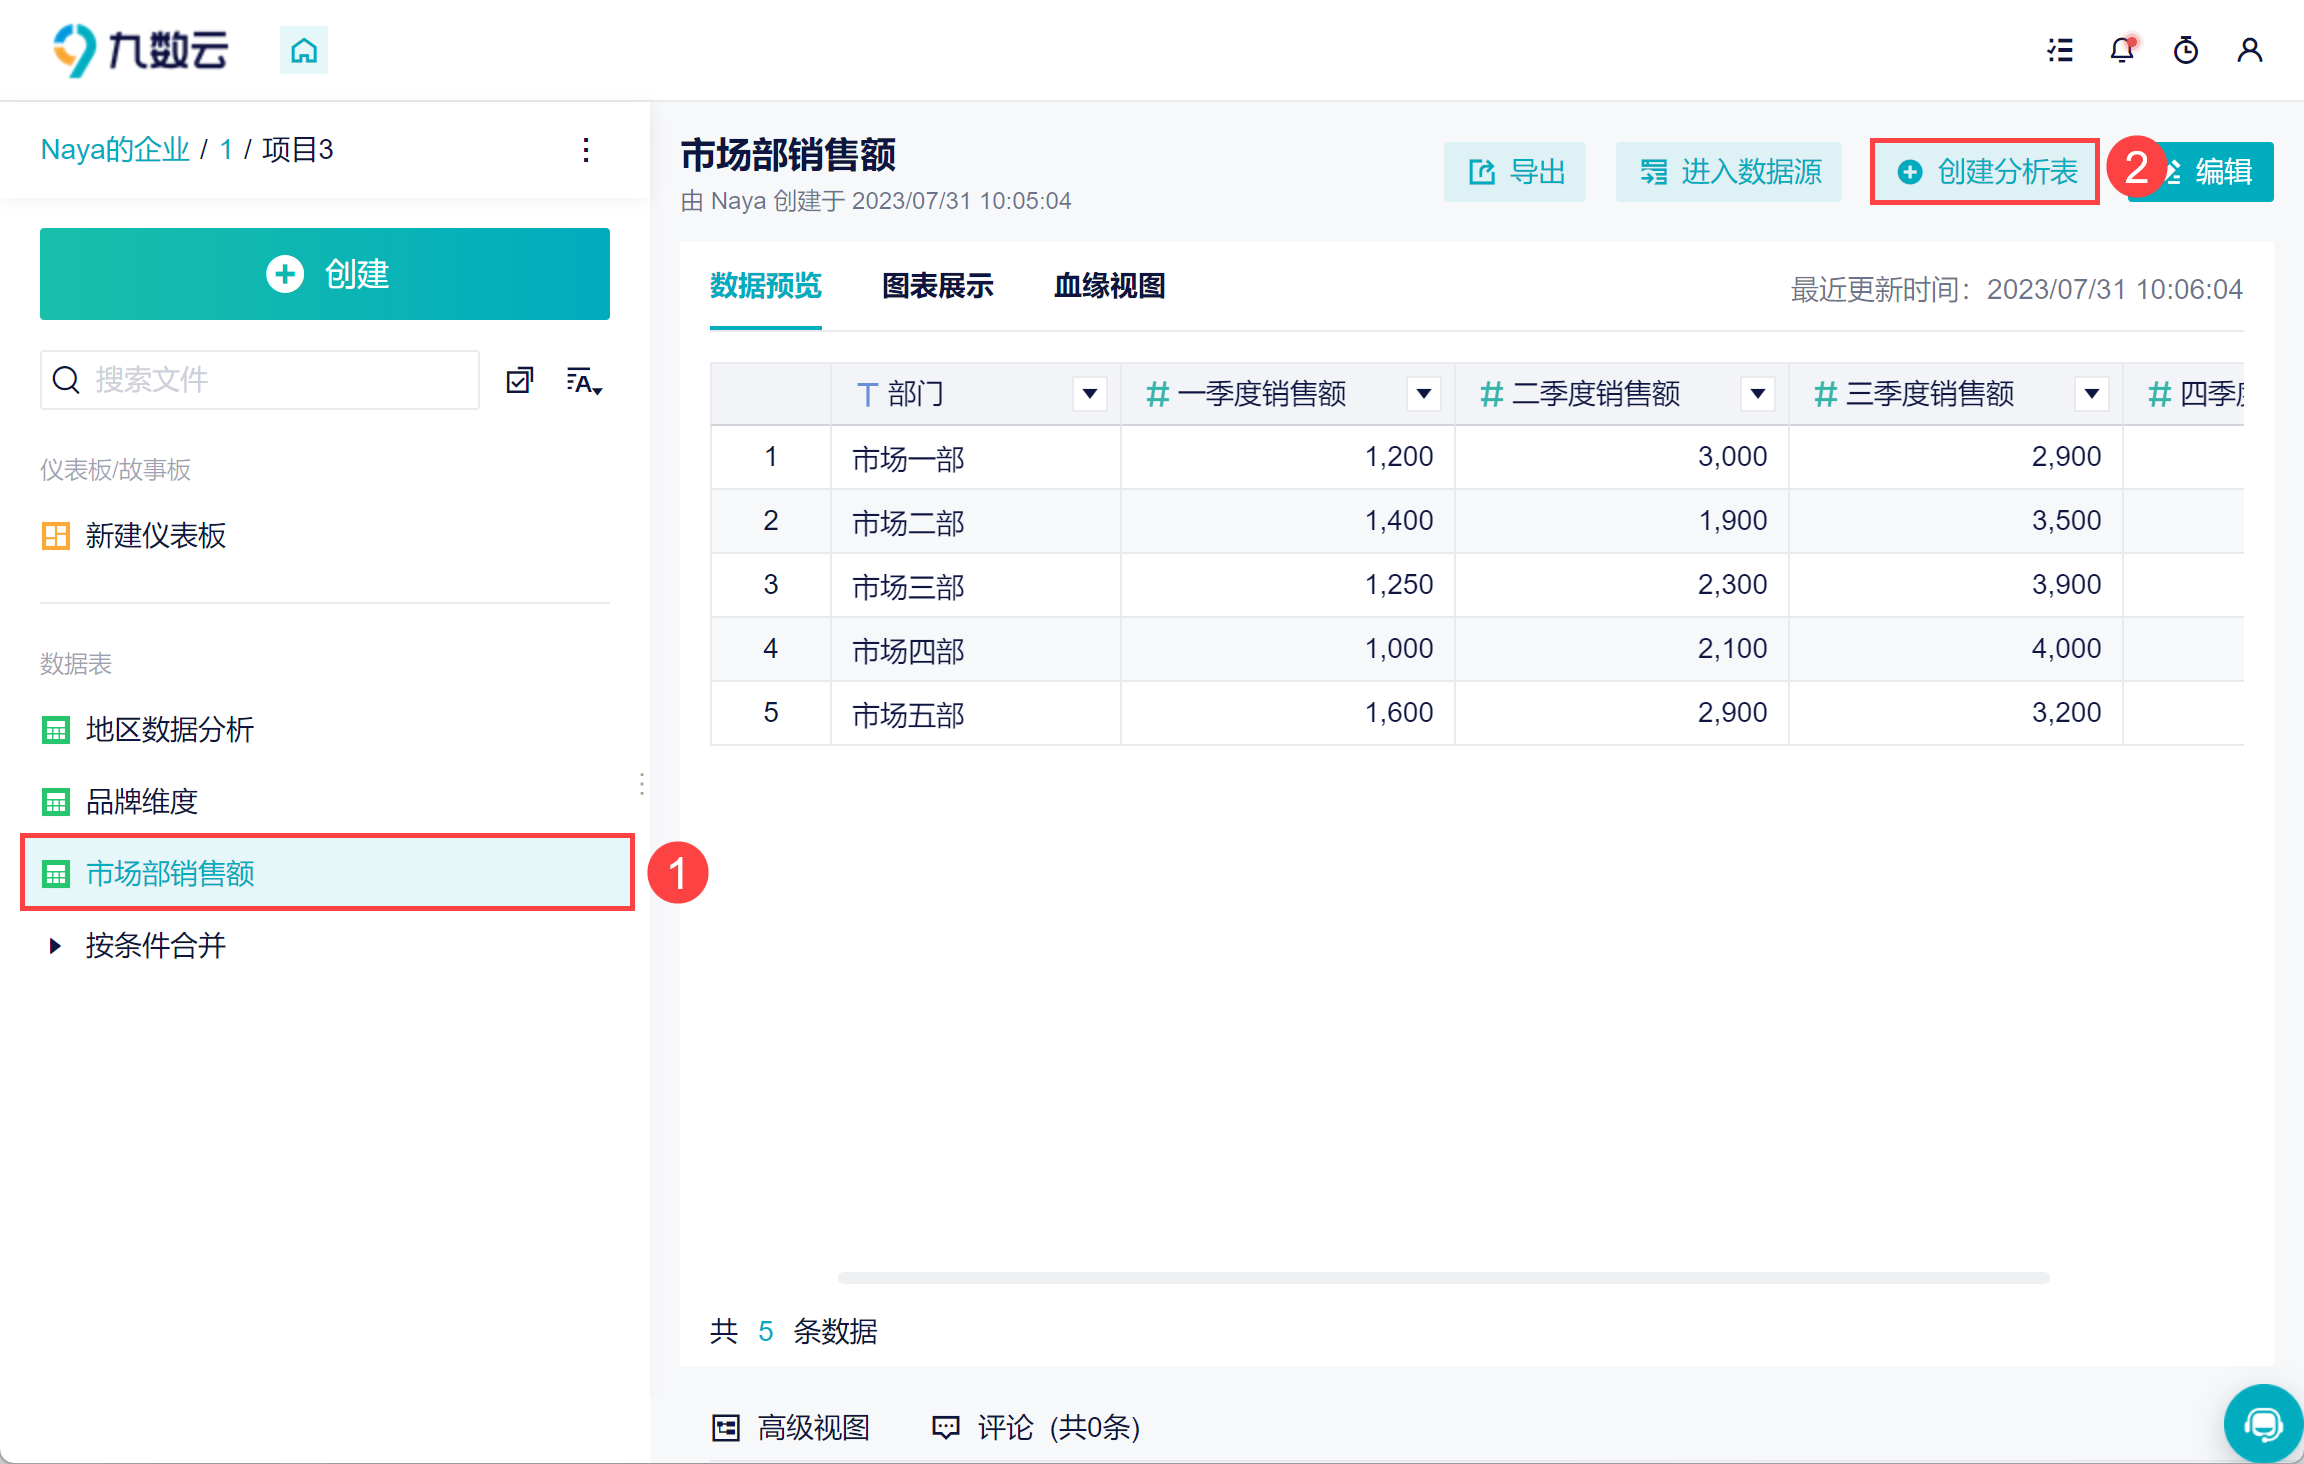Image resolution: width=2304 pixels, height=1464 pixels.
Task: Expand the 按条件合并 folder
Action: pyautogui.click(x=55, y=946)
